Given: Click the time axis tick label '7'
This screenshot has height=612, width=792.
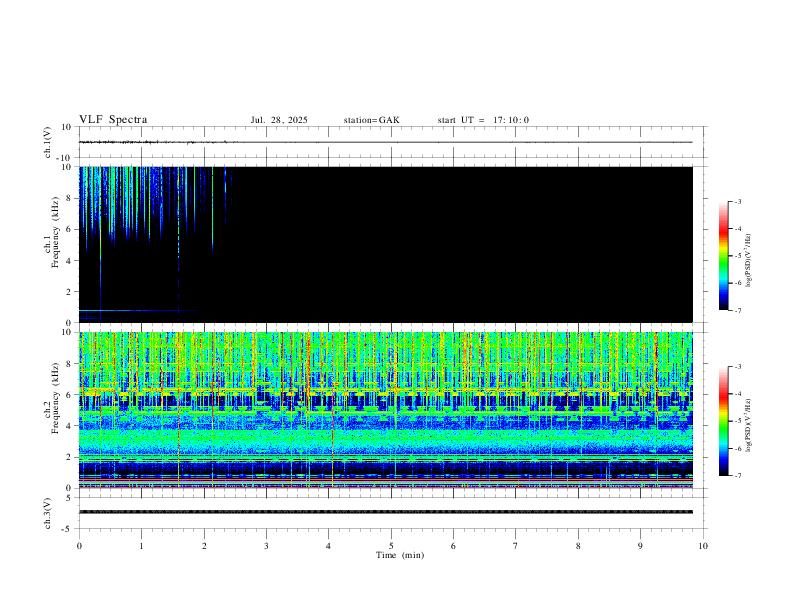Looking at the screenshot, I should coord(516,546).
